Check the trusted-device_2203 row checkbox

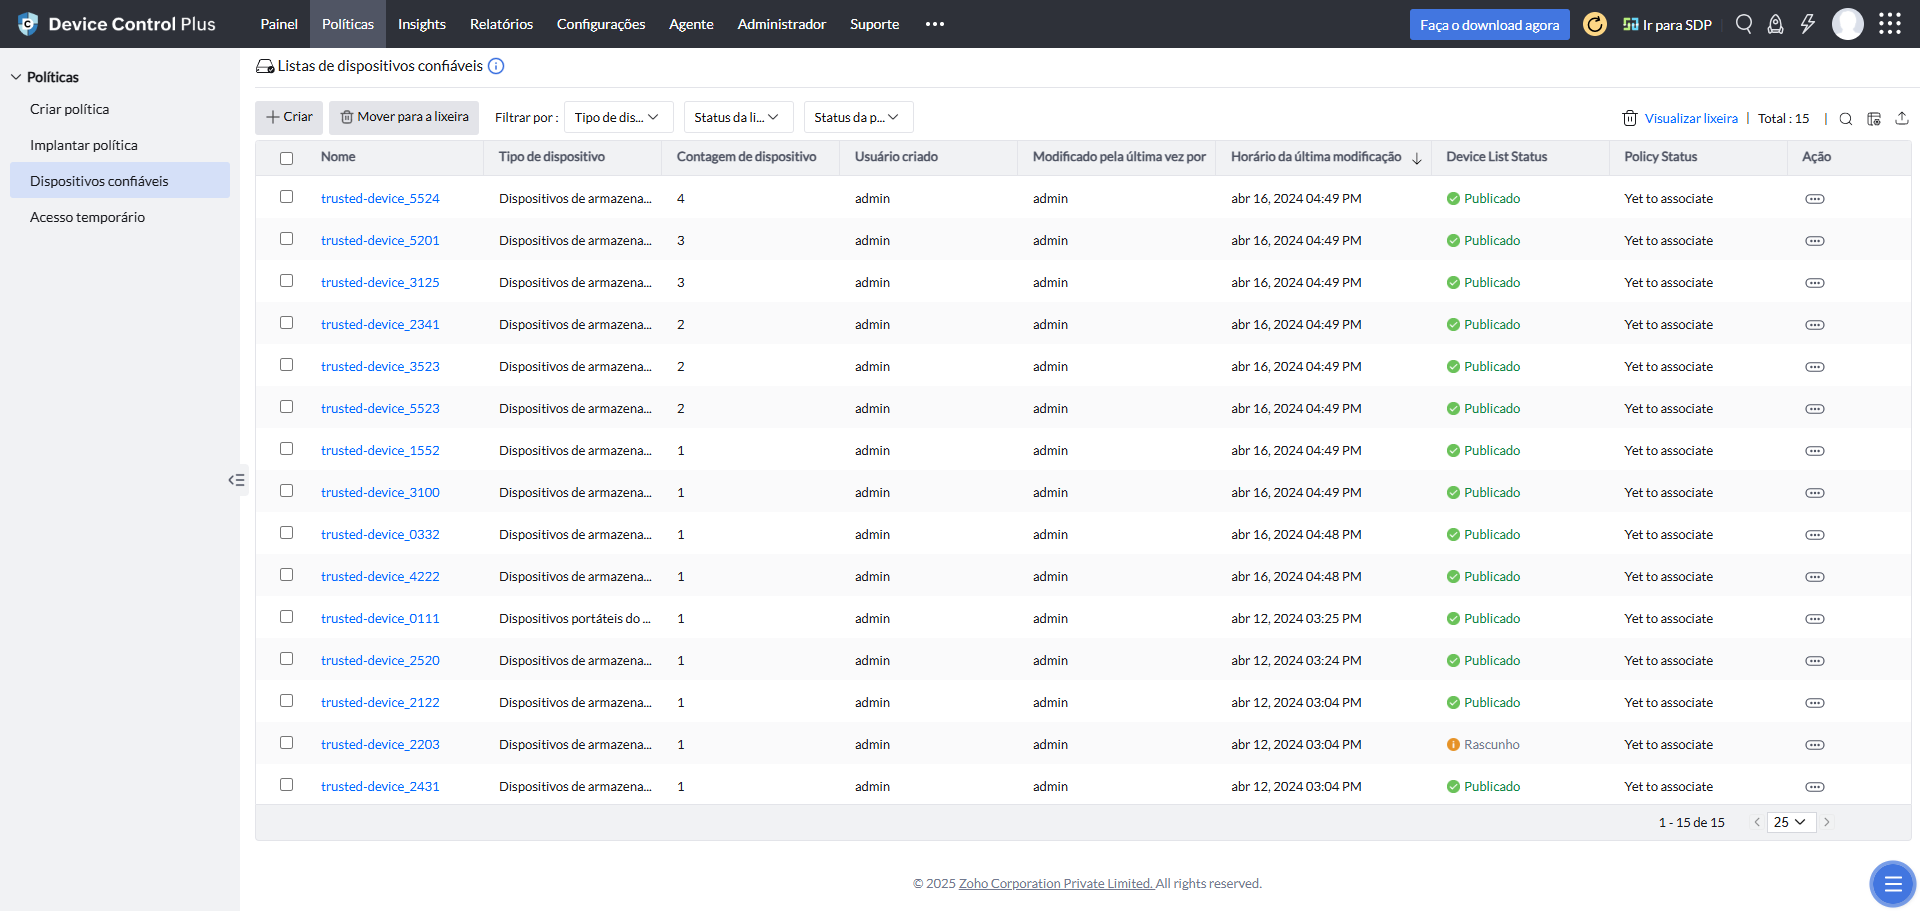pos(287,743)
